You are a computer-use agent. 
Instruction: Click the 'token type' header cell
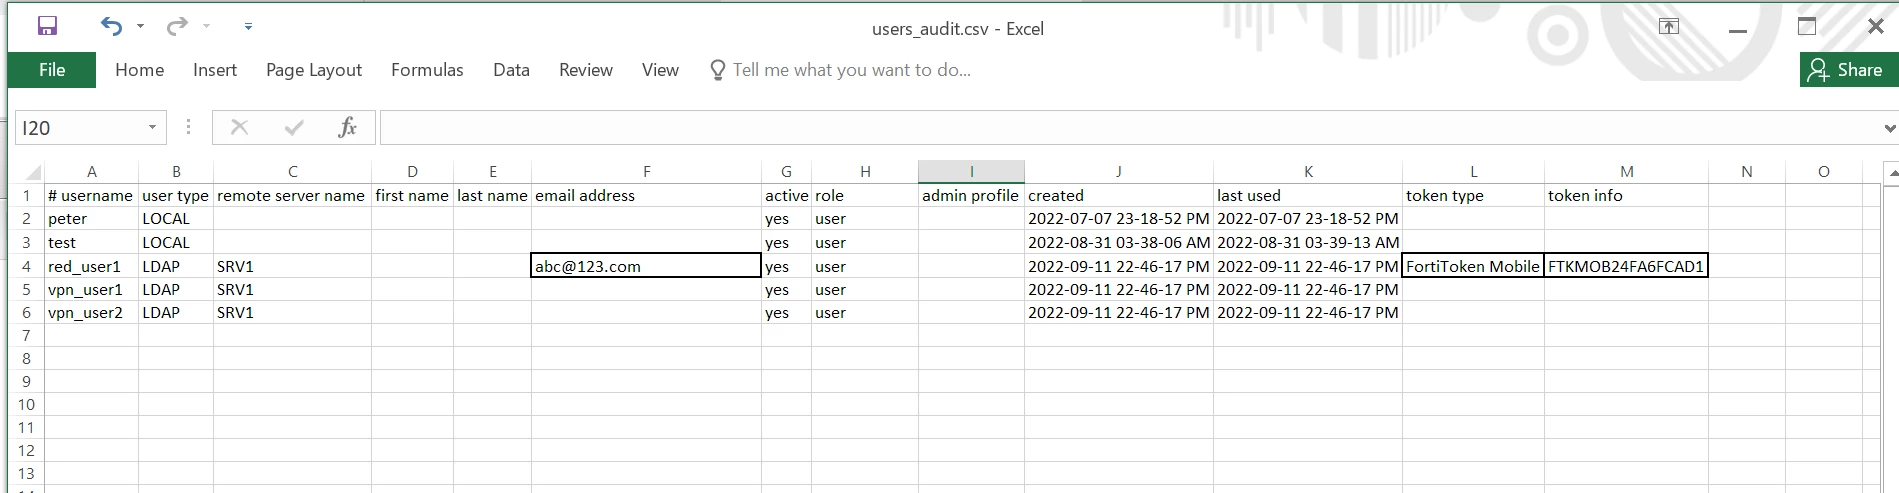coord(1473,196)
